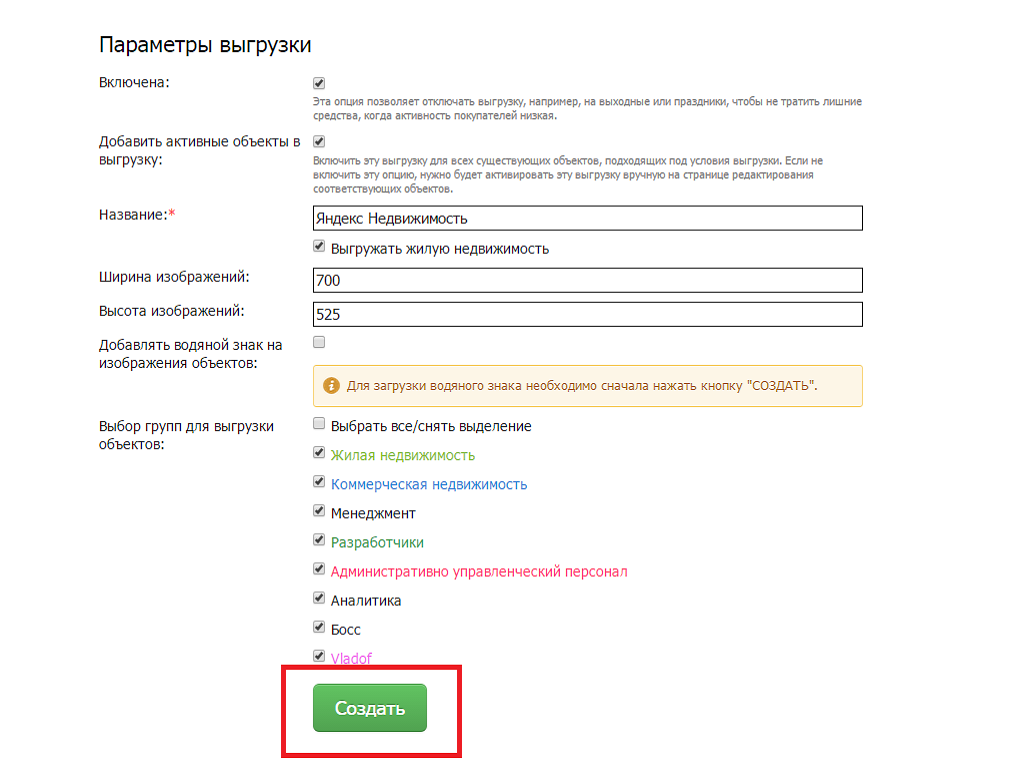Click the Ширина изображений input field
This screenshot has height=770, width=1029.
click(x=587, y=280)
